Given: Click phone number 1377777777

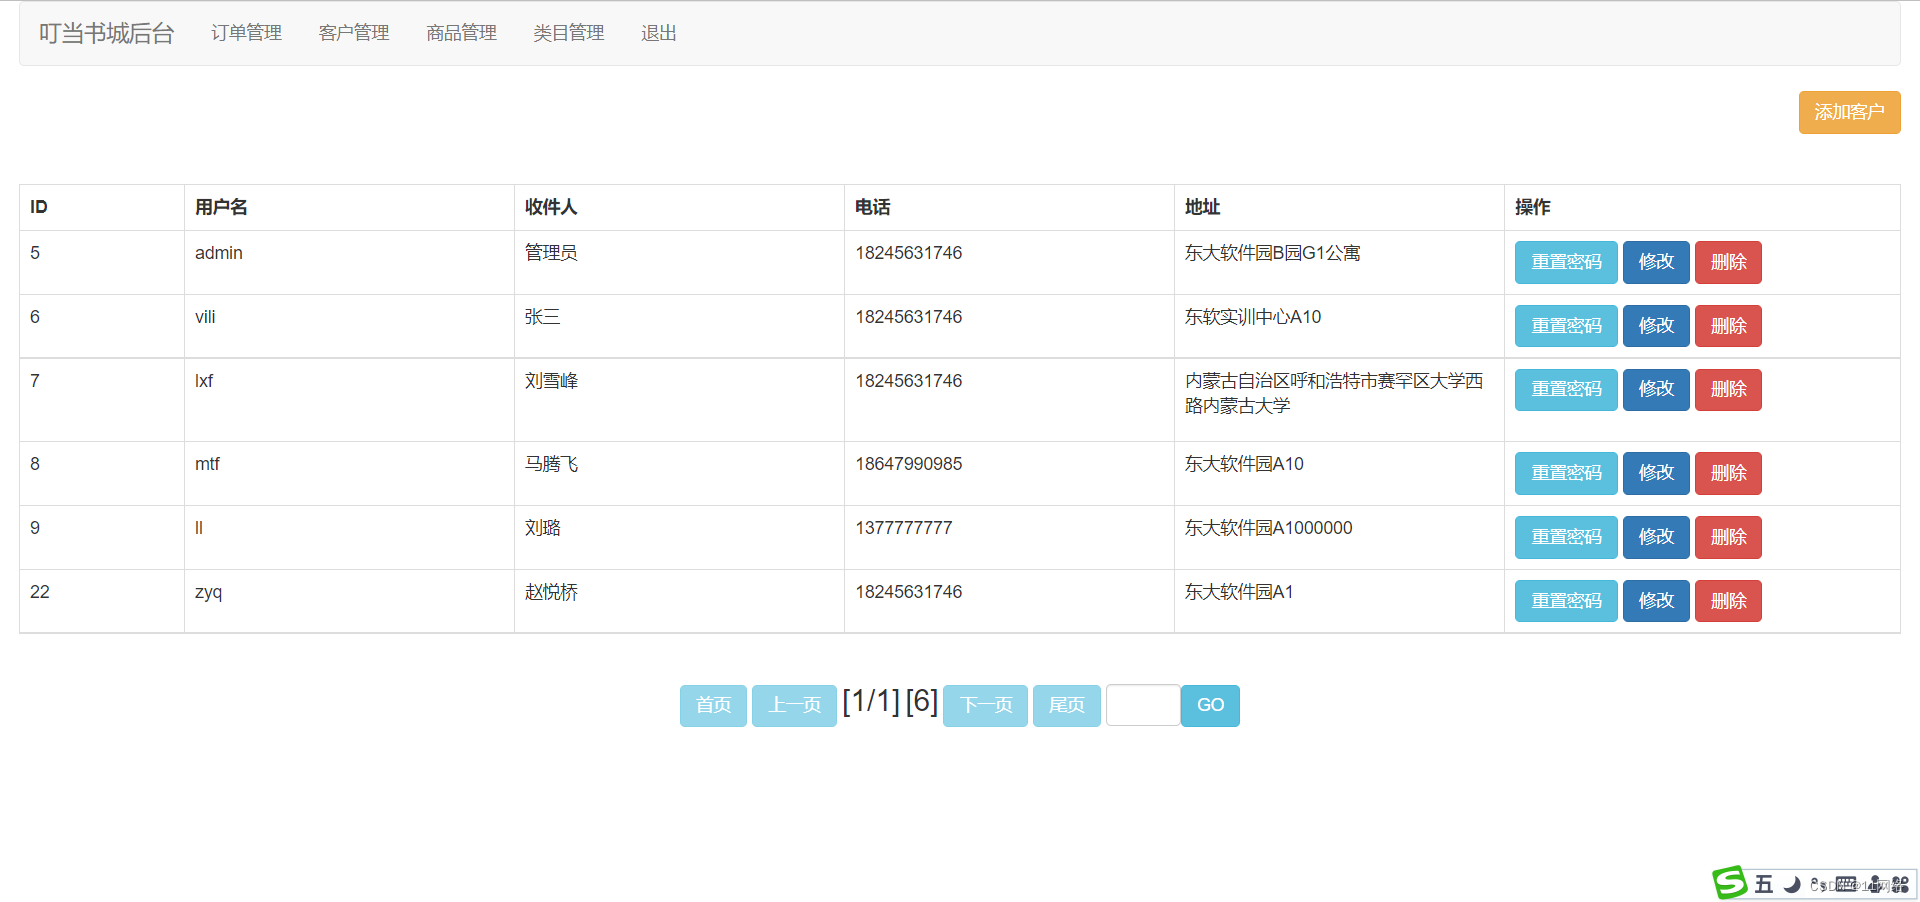Looking at the screenshot, I should (903, 528).
